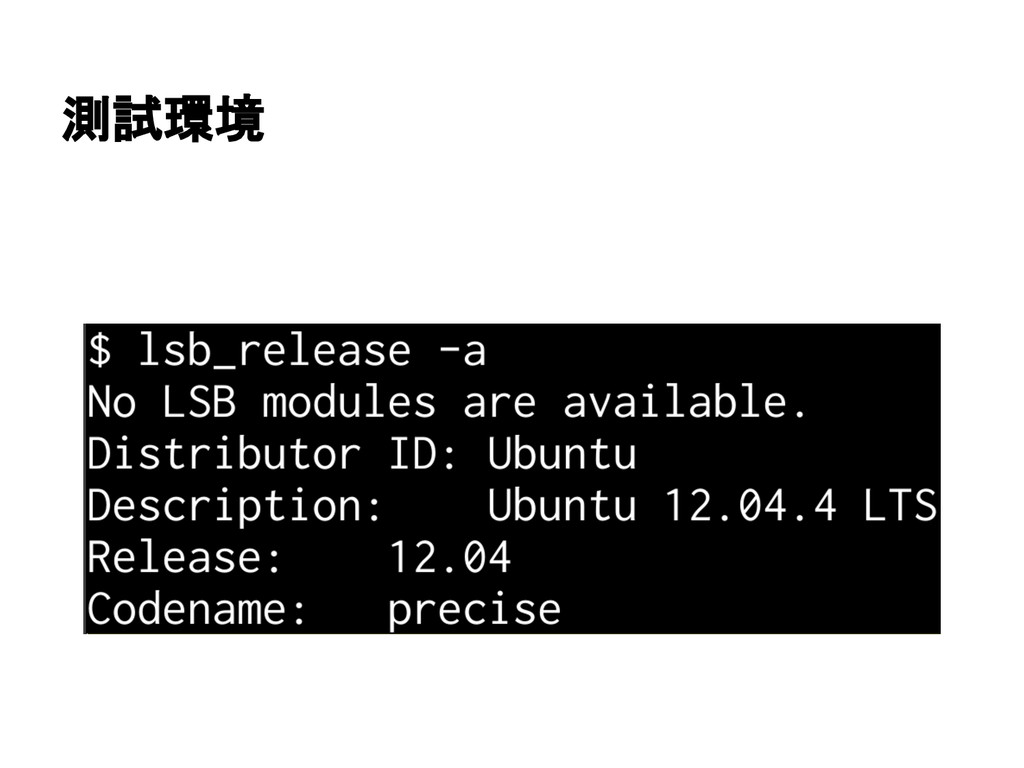
Task: Click the dollar sign shell prompt
Action: tap(100, 349)
